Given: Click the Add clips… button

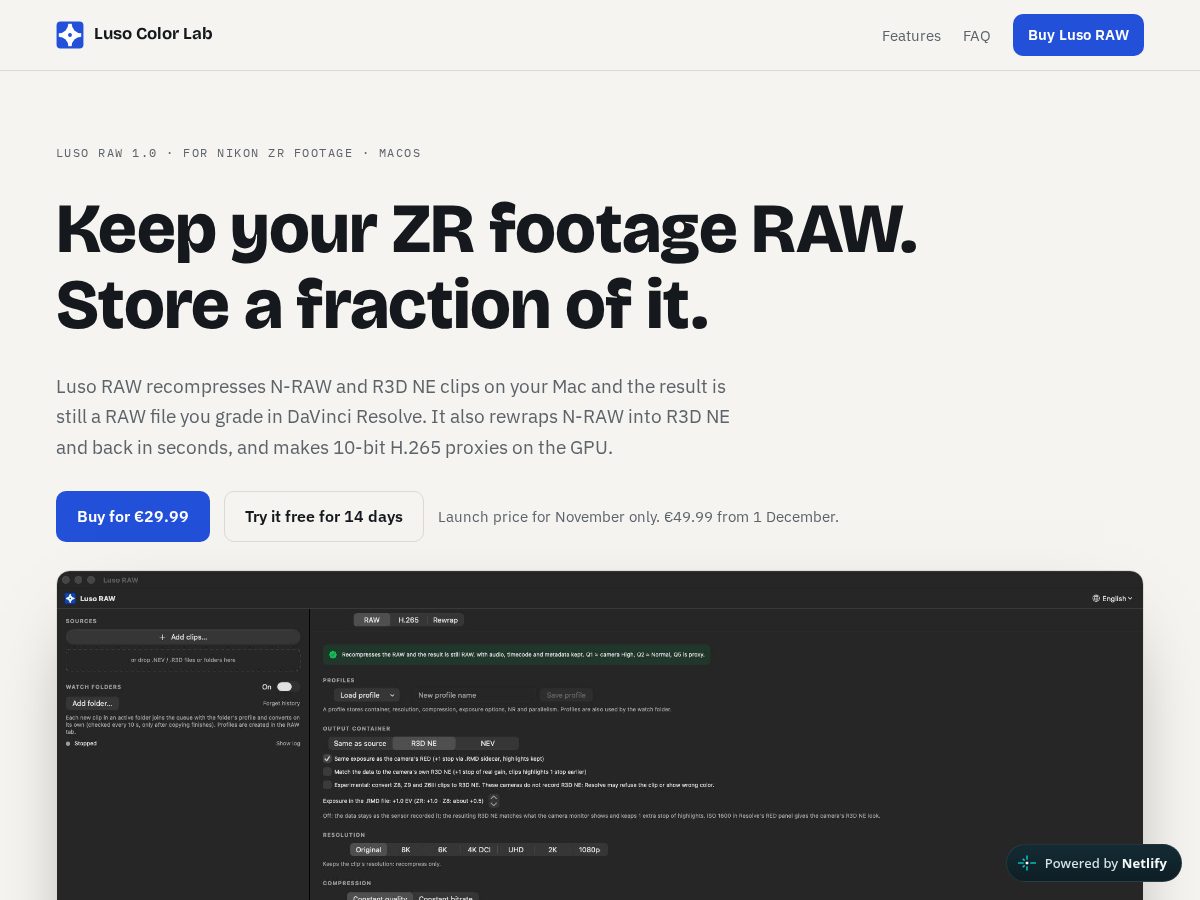Looking at the screenshot, I should (x=183, y=637).
